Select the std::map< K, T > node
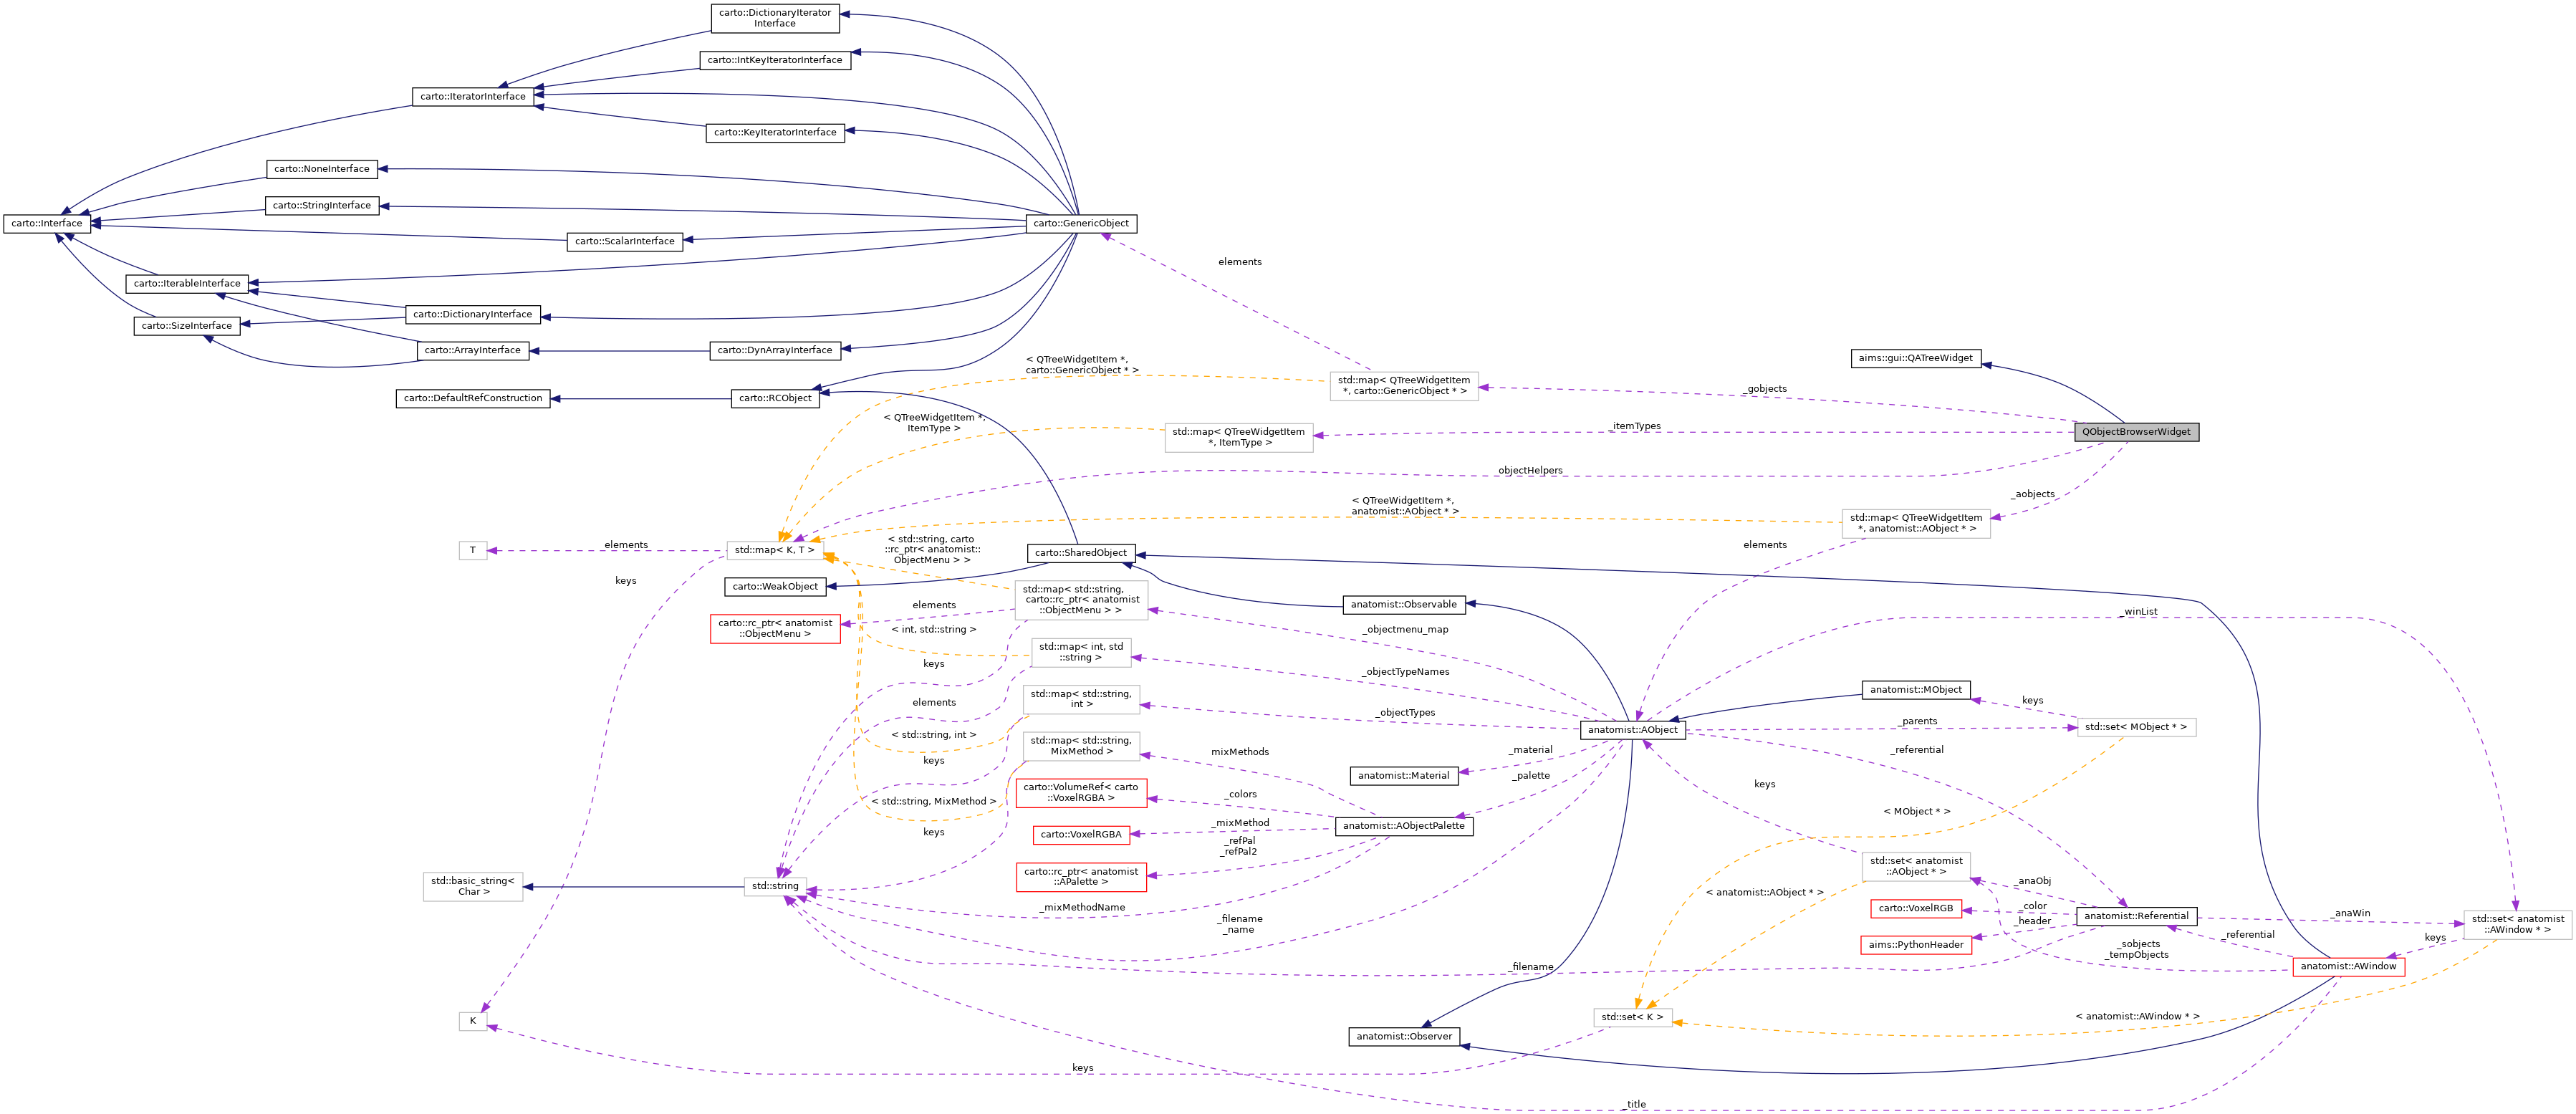The height and width of the screenshot is (1114, 2576). (775, 551)
